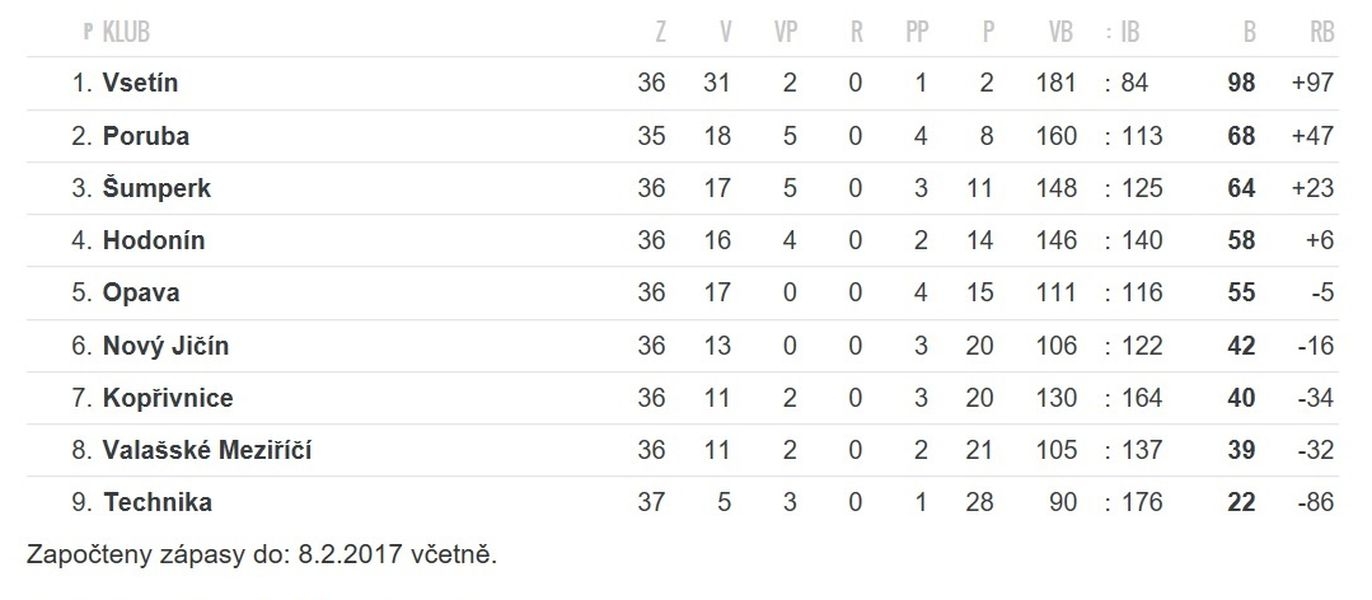Sort by KLUB column header
Image resolution: width=1372 pixels, height=600 pixels.
pyautogui.click(x=126, y=33)
